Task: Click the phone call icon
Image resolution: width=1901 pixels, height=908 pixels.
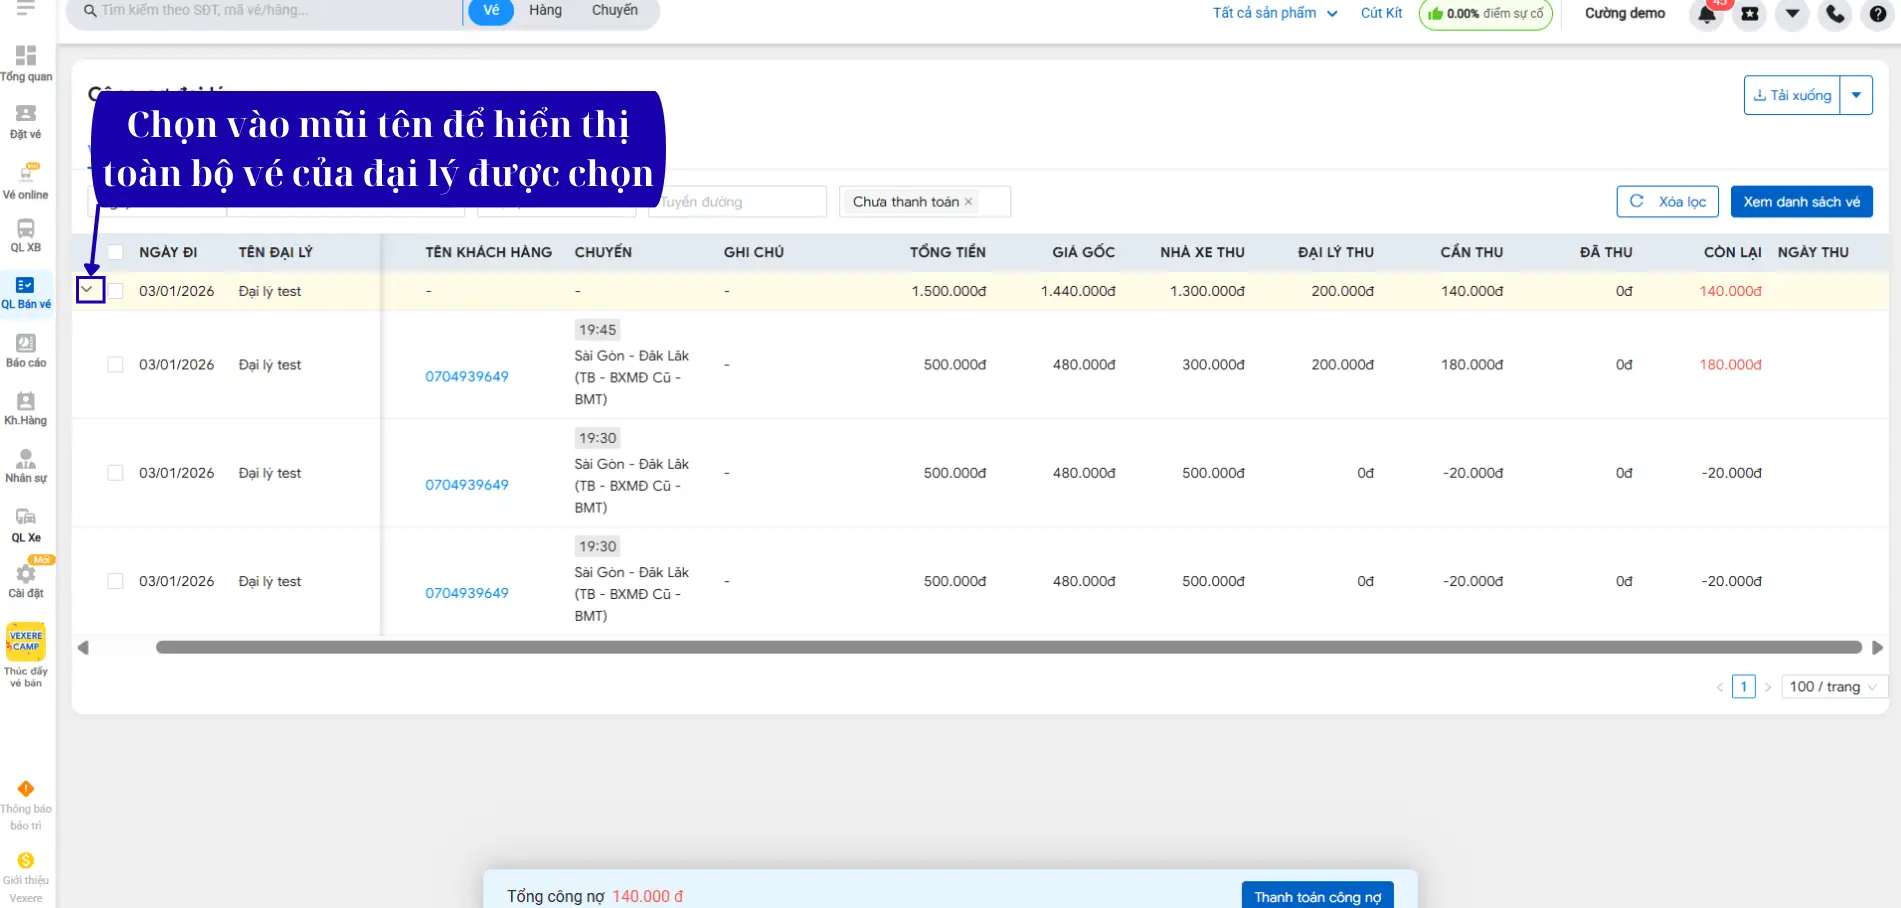Action: coord(1835,14)
